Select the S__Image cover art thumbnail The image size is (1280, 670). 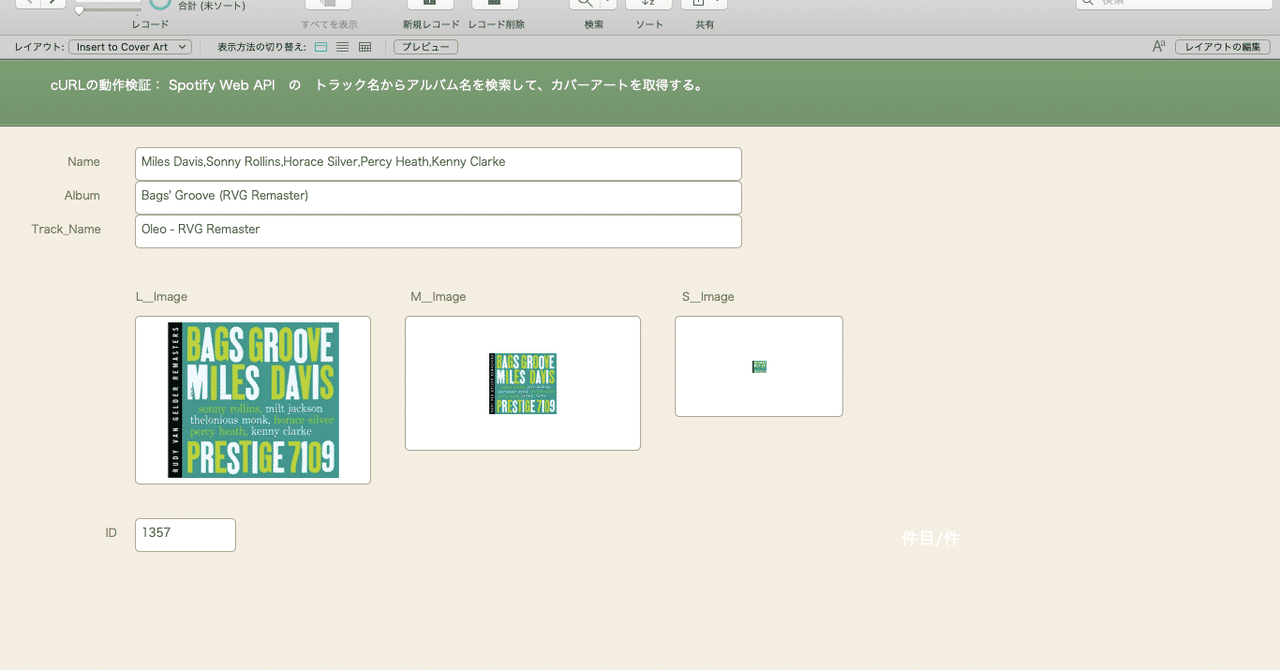coord(759,366)
